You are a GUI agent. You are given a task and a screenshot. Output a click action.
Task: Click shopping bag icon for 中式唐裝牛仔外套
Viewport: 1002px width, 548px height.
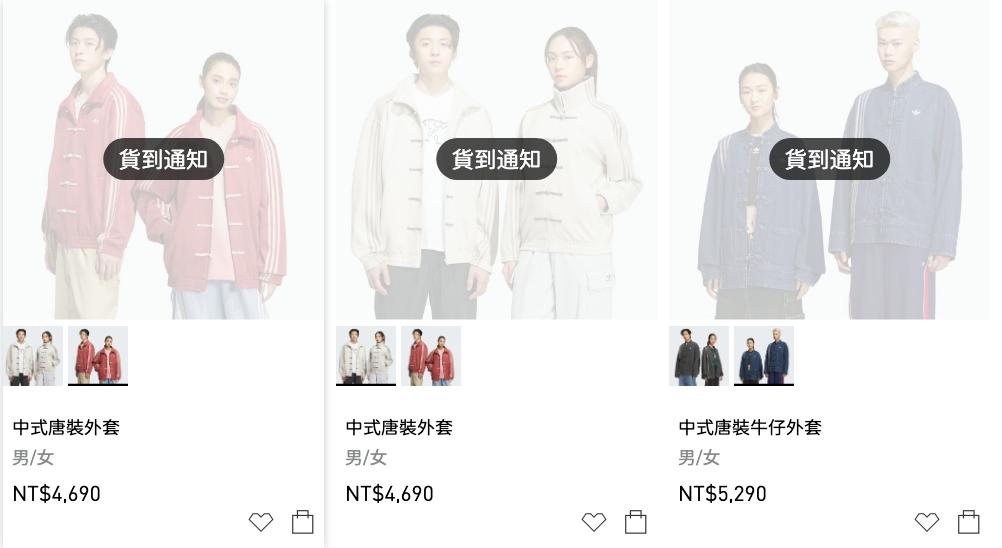(x=968, y=521)
